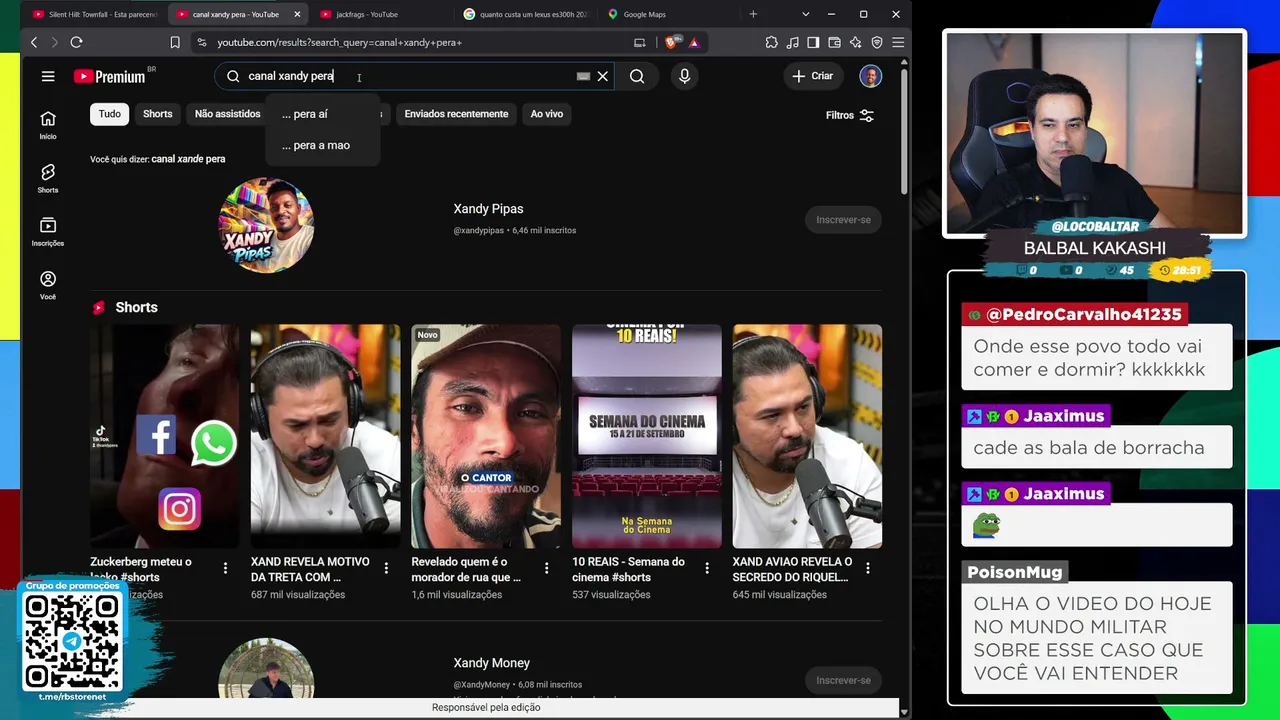Open a new browser tab with plus
This screenshot has height=720, width=1280.
(753, 14)
